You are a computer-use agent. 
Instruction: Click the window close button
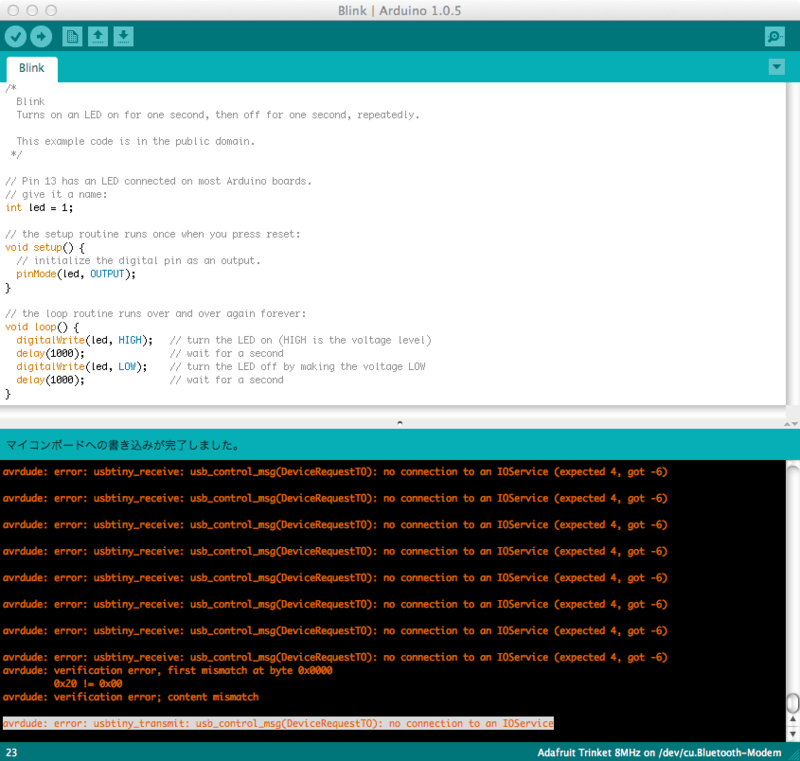point(13,10)
